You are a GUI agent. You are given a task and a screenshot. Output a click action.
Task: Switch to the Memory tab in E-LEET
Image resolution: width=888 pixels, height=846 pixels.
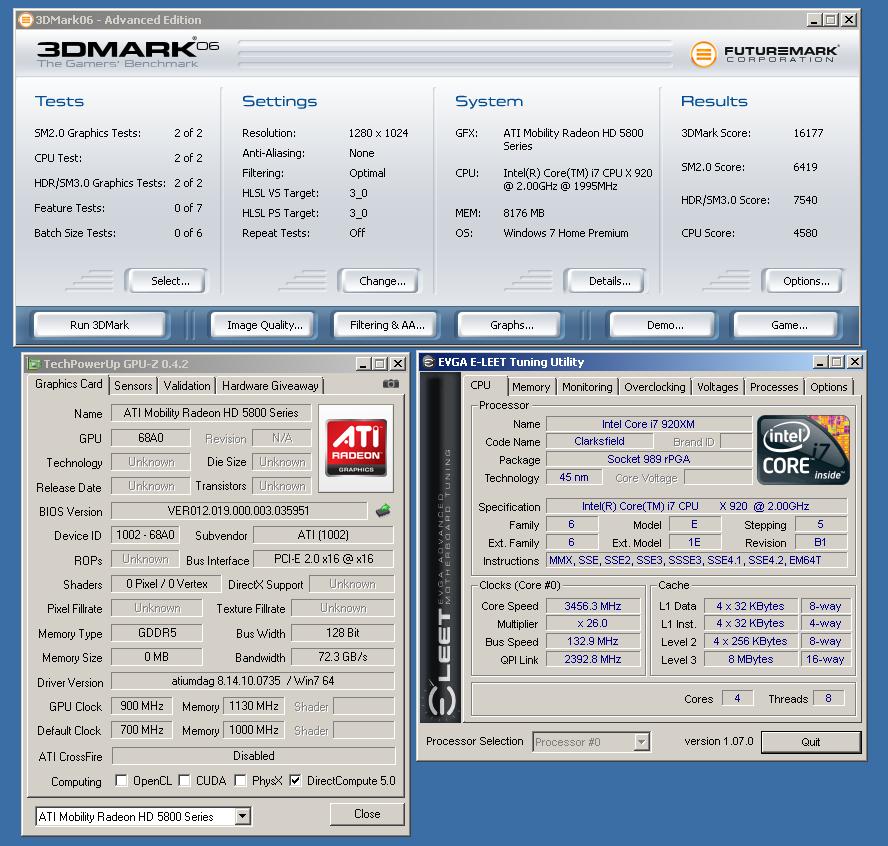(531, 387)
